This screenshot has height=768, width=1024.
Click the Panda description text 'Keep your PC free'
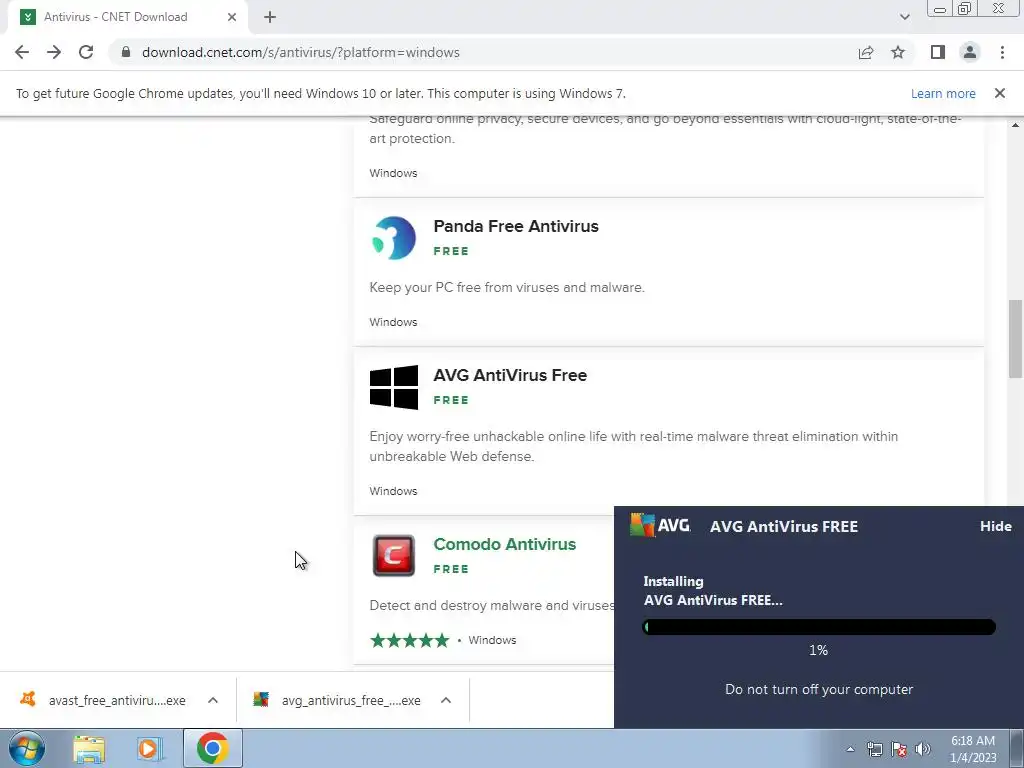pos(507,287)
